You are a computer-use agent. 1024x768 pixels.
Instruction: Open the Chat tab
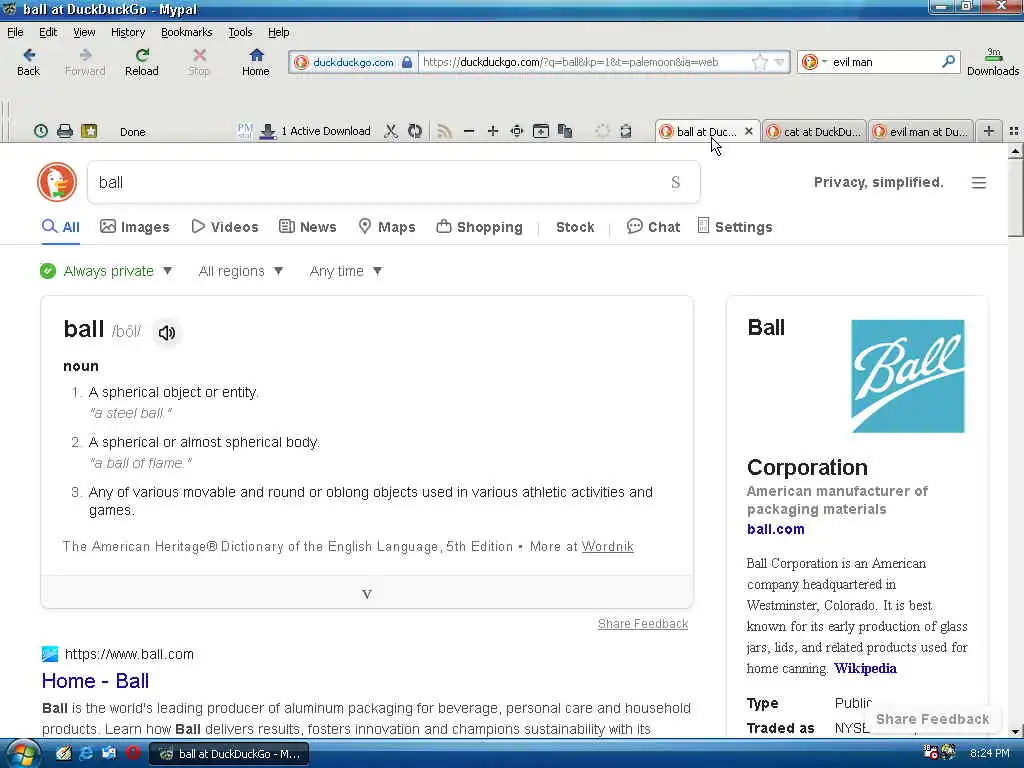(653, 227)
